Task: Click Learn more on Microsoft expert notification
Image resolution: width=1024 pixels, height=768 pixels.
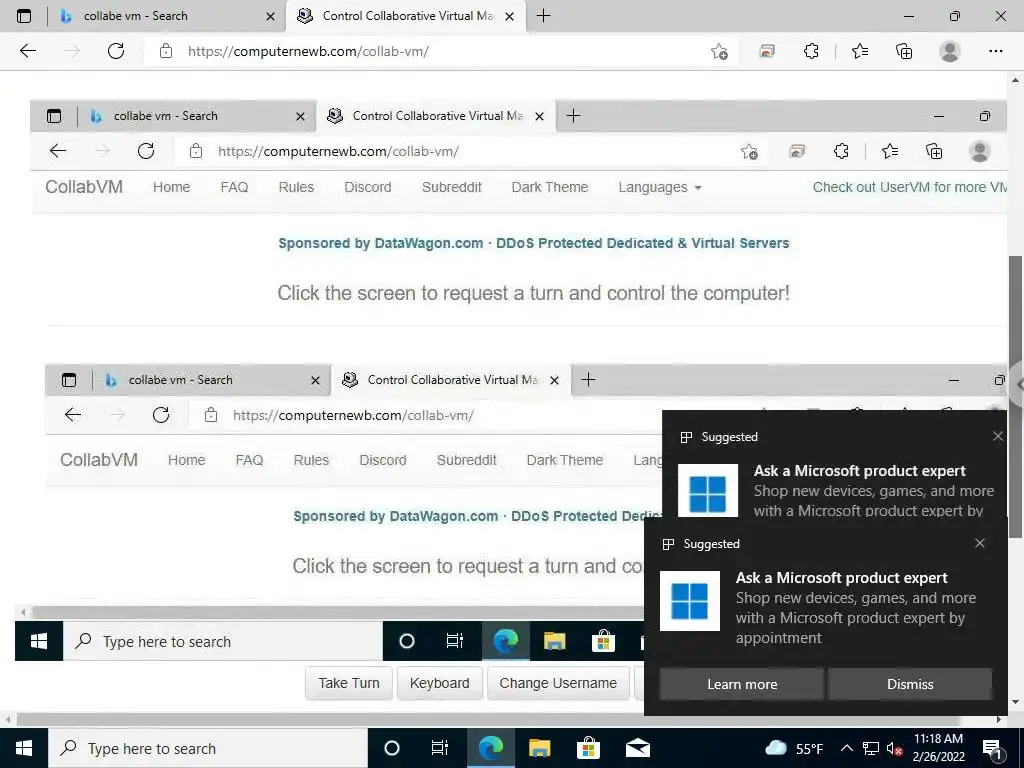Action: [742, 684]
